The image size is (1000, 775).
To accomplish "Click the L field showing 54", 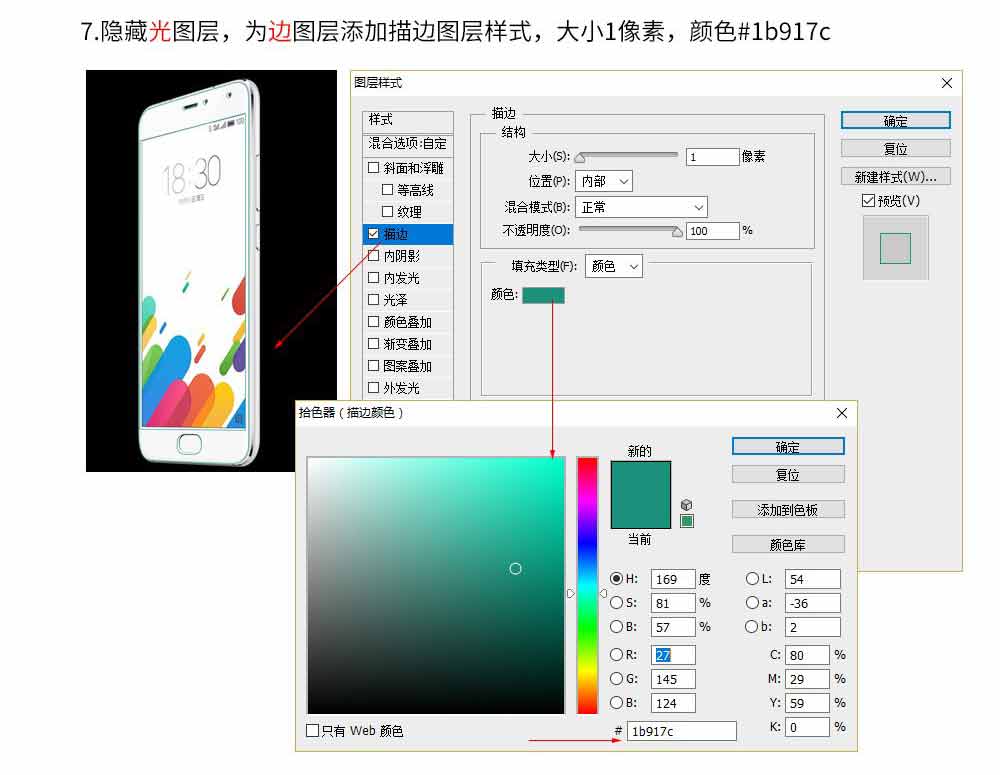I will [x=813, y=579].
